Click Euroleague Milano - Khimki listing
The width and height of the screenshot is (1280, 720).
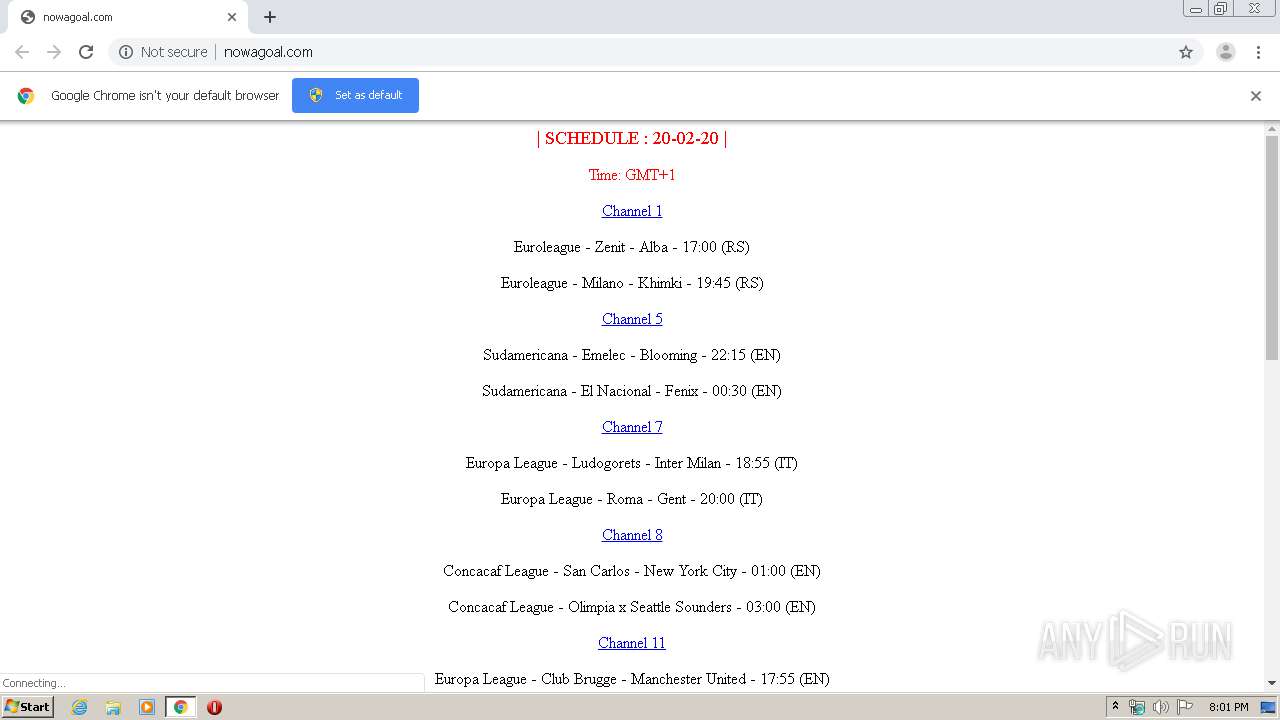[x=632, y=283]
